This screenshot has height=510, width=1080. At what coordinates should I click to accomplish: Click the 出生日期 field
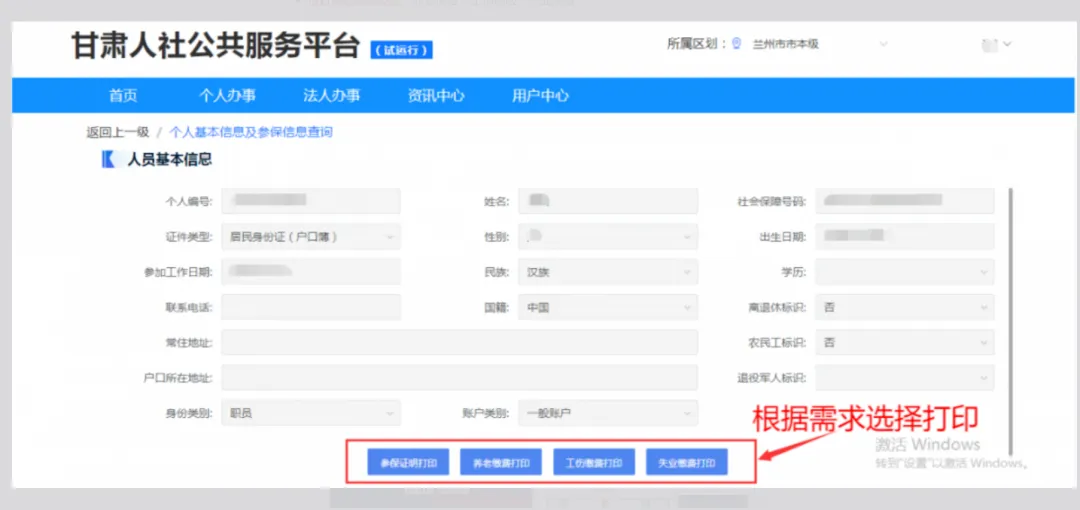(x=904, y=237)
